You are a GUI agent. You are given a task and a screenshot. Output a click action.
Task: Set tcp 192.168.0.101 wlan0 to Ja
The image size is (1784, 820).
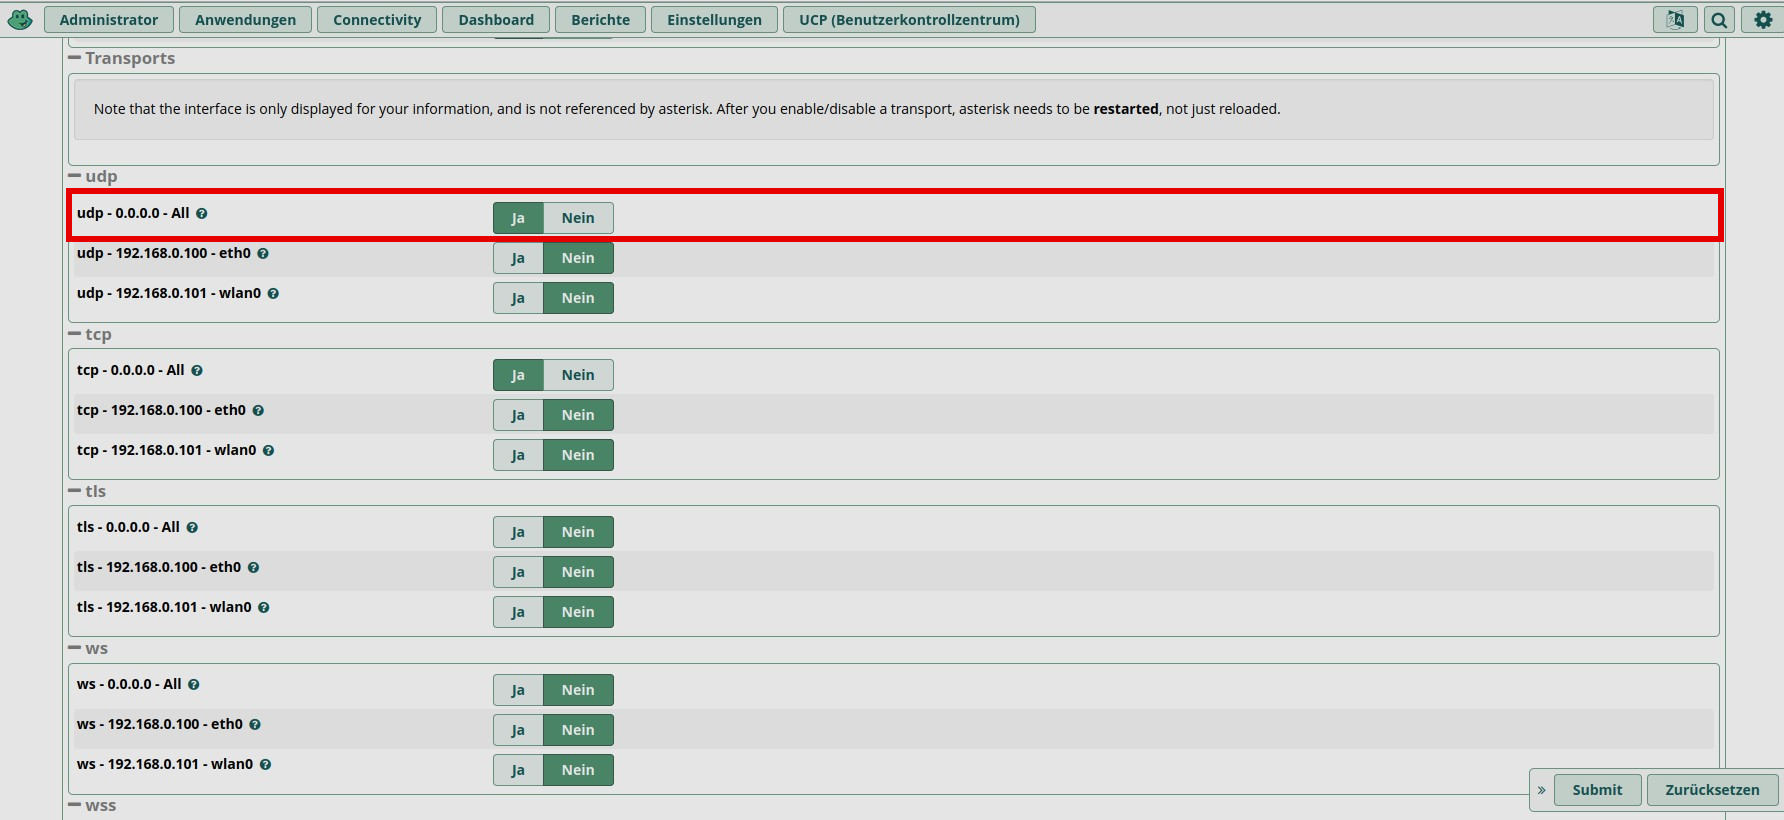[518, 455]
